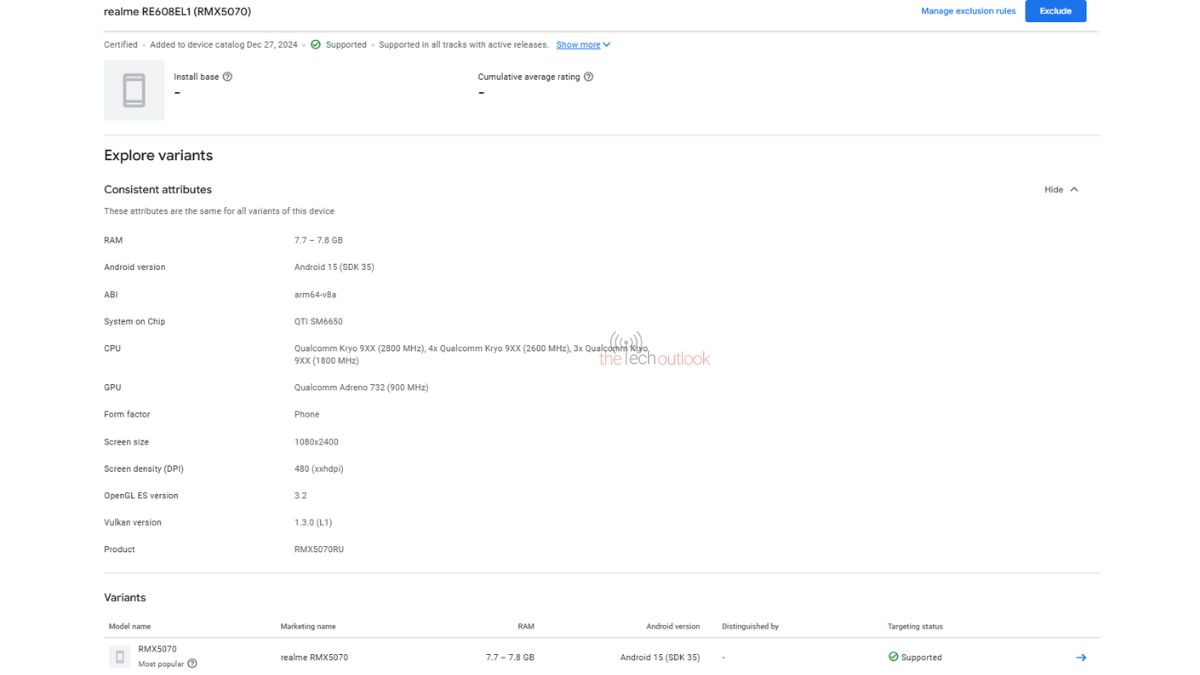Screen dimensions: 1200x675
Task: Click the phone icon next to RMX5070
Action: pyautogui.click(x=118, y=657)
